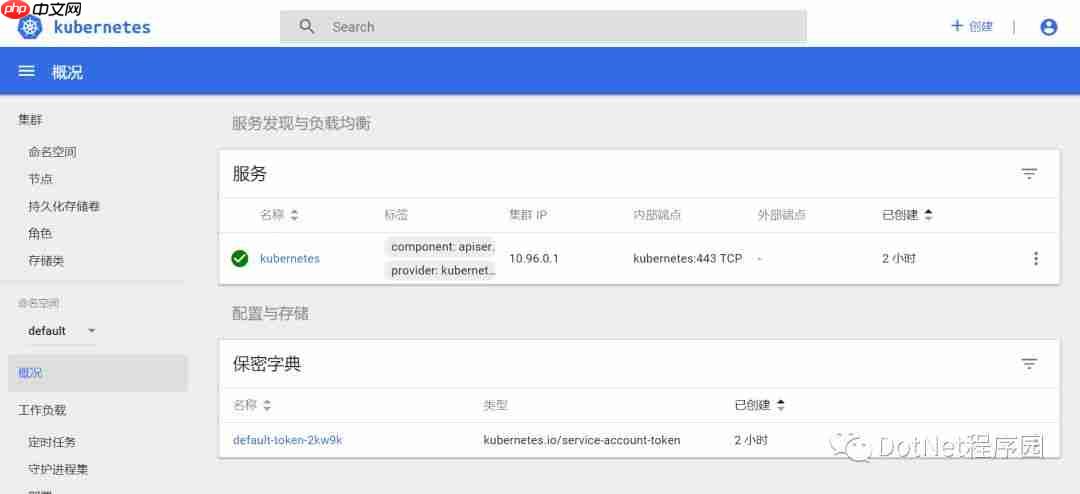Image resolution: width=1080 pixels, height=494 pixels.
Task: Click green status check of kubernetes service
Action: [240, 259]
